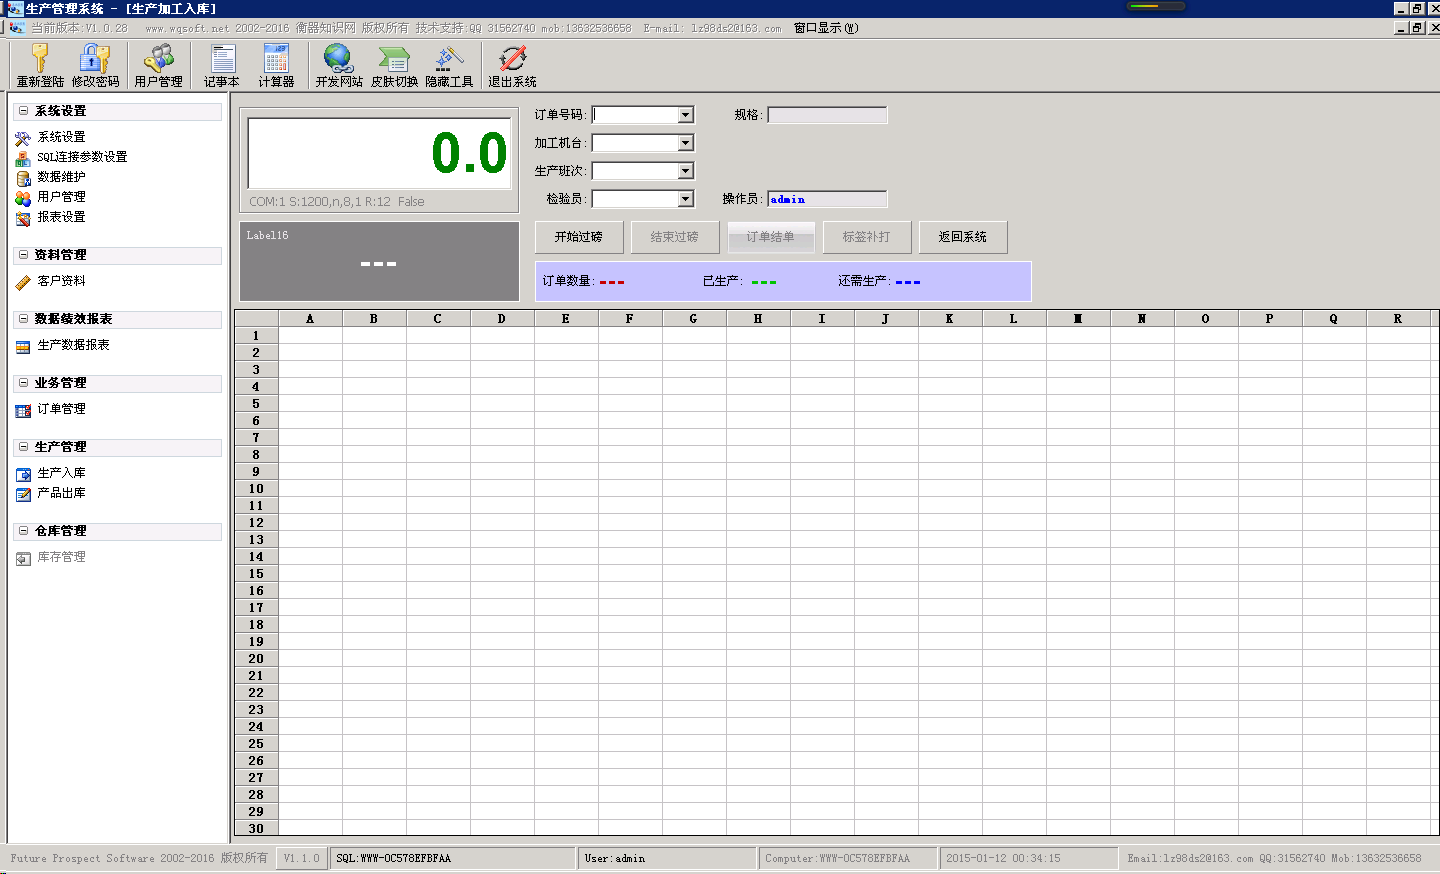
Task: Click the 还需生产 label
Action: [864, 281]
